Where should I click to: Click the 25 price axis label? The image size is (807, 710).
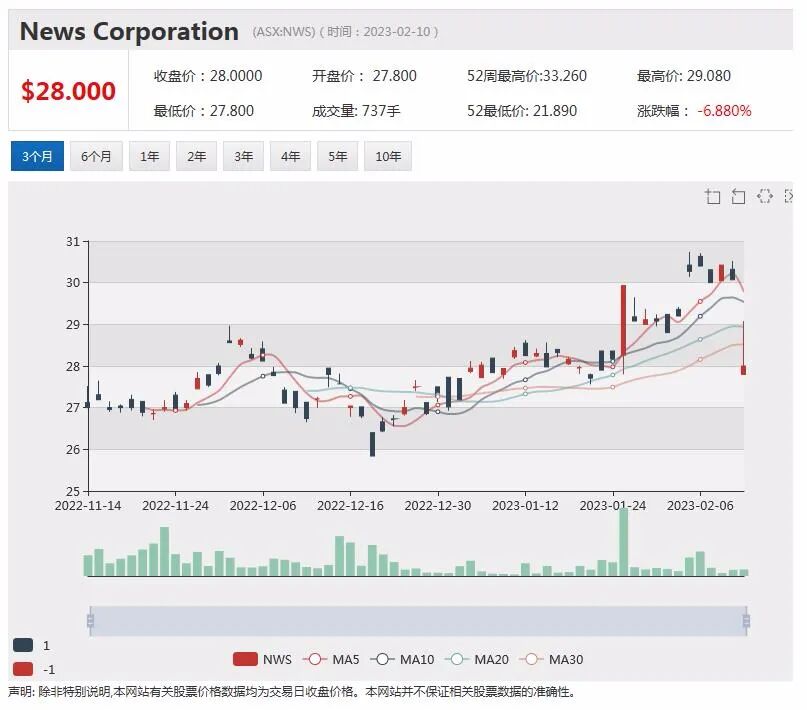[73, 491]
